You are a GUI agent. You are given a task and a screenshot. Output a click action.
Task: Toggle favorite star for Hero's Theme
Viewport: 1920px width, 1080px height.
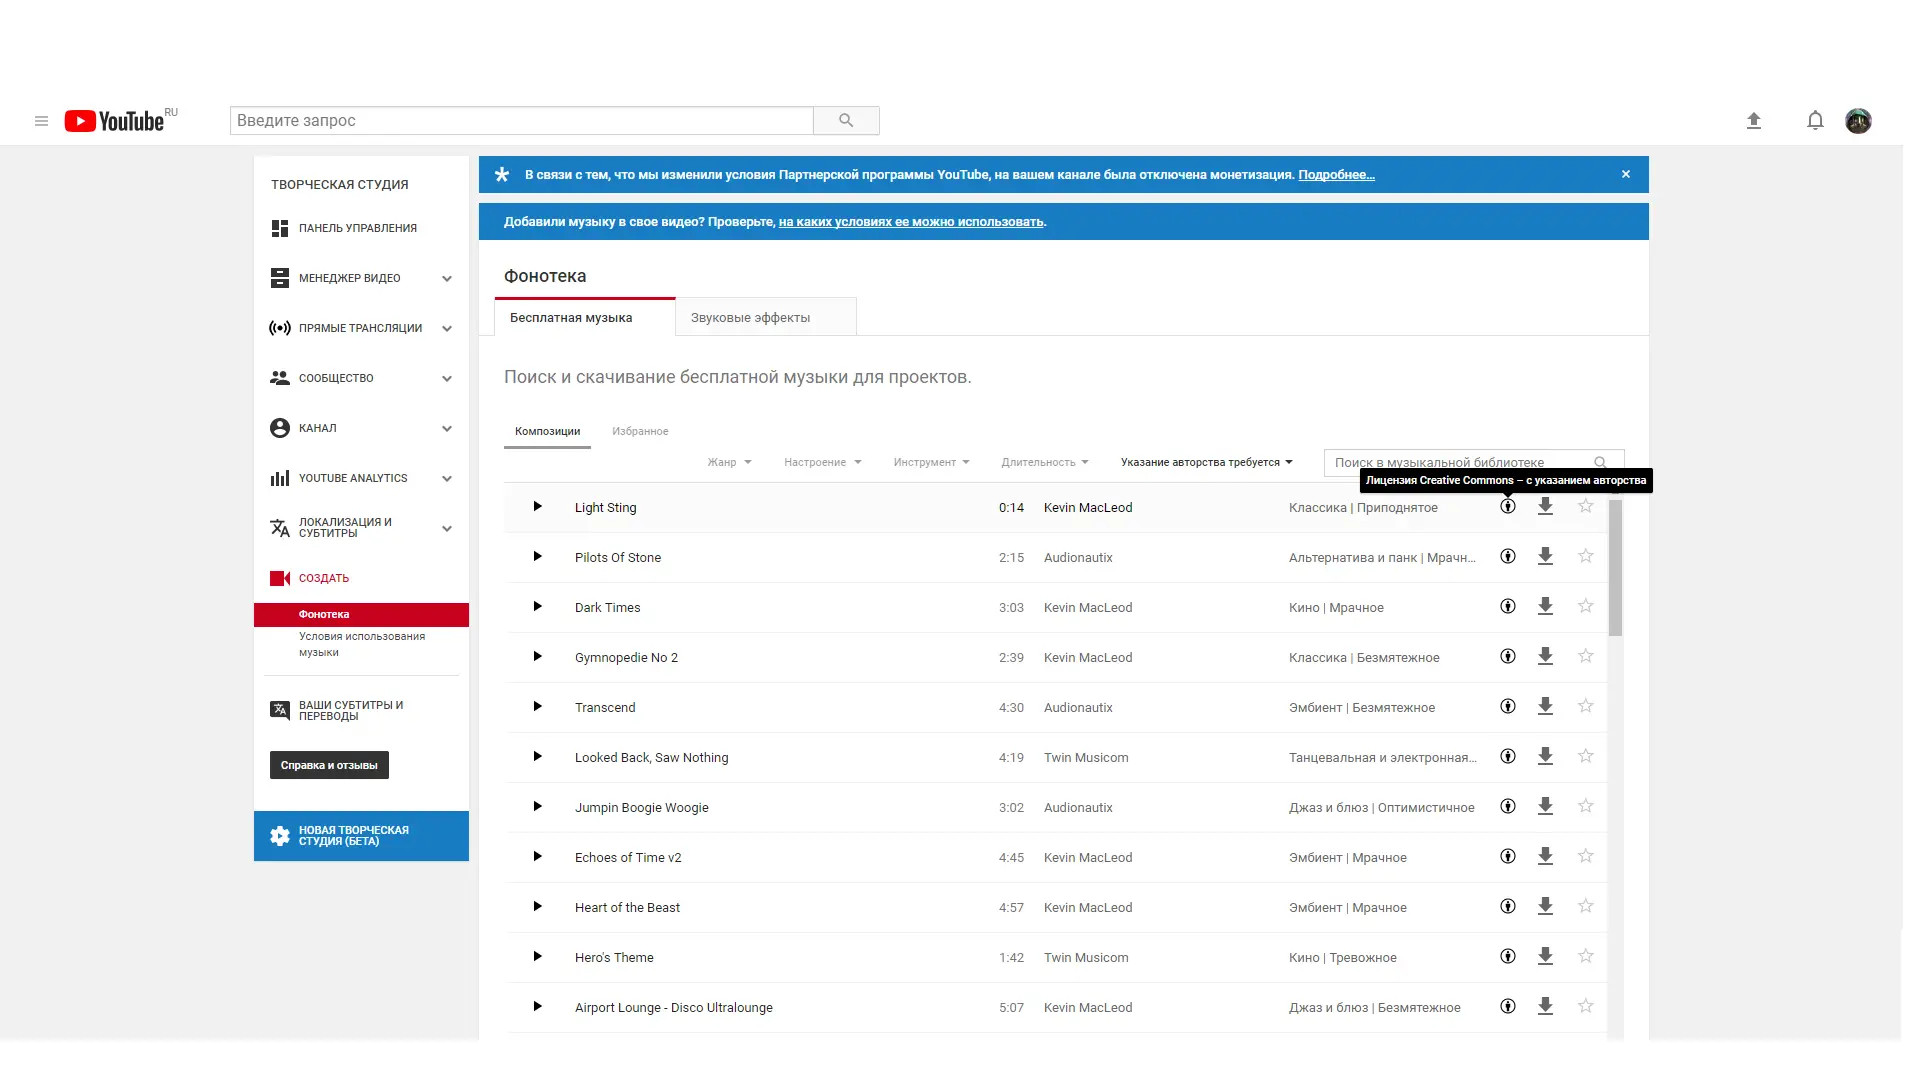pyautogui.click(x=1585, y=957)
